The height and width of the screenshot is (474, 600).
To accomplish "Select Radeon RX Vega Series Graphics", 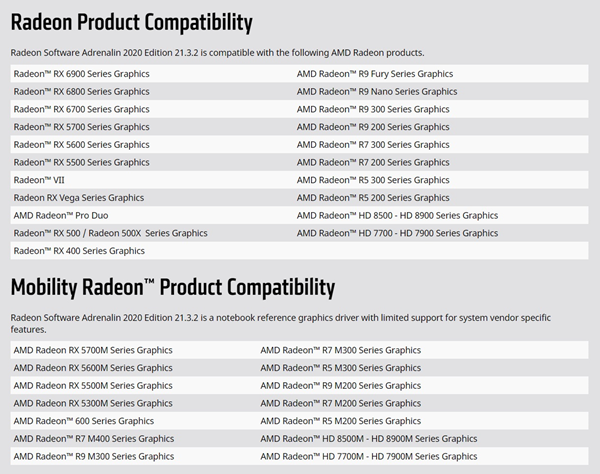I will pyautogui.click(x=79, y=198).
